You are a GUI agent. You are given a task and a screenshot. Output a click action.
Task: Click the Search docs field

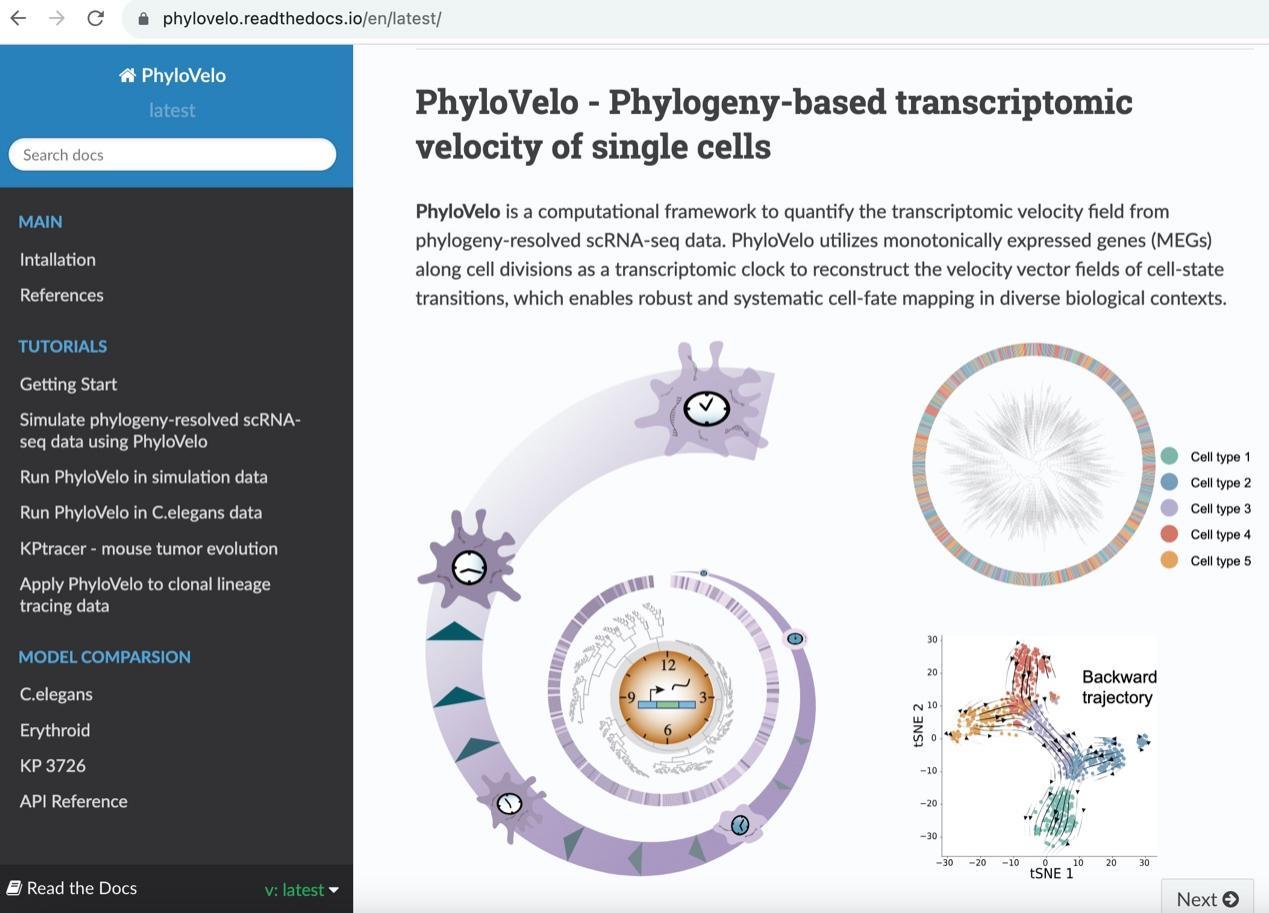[172, 155]
